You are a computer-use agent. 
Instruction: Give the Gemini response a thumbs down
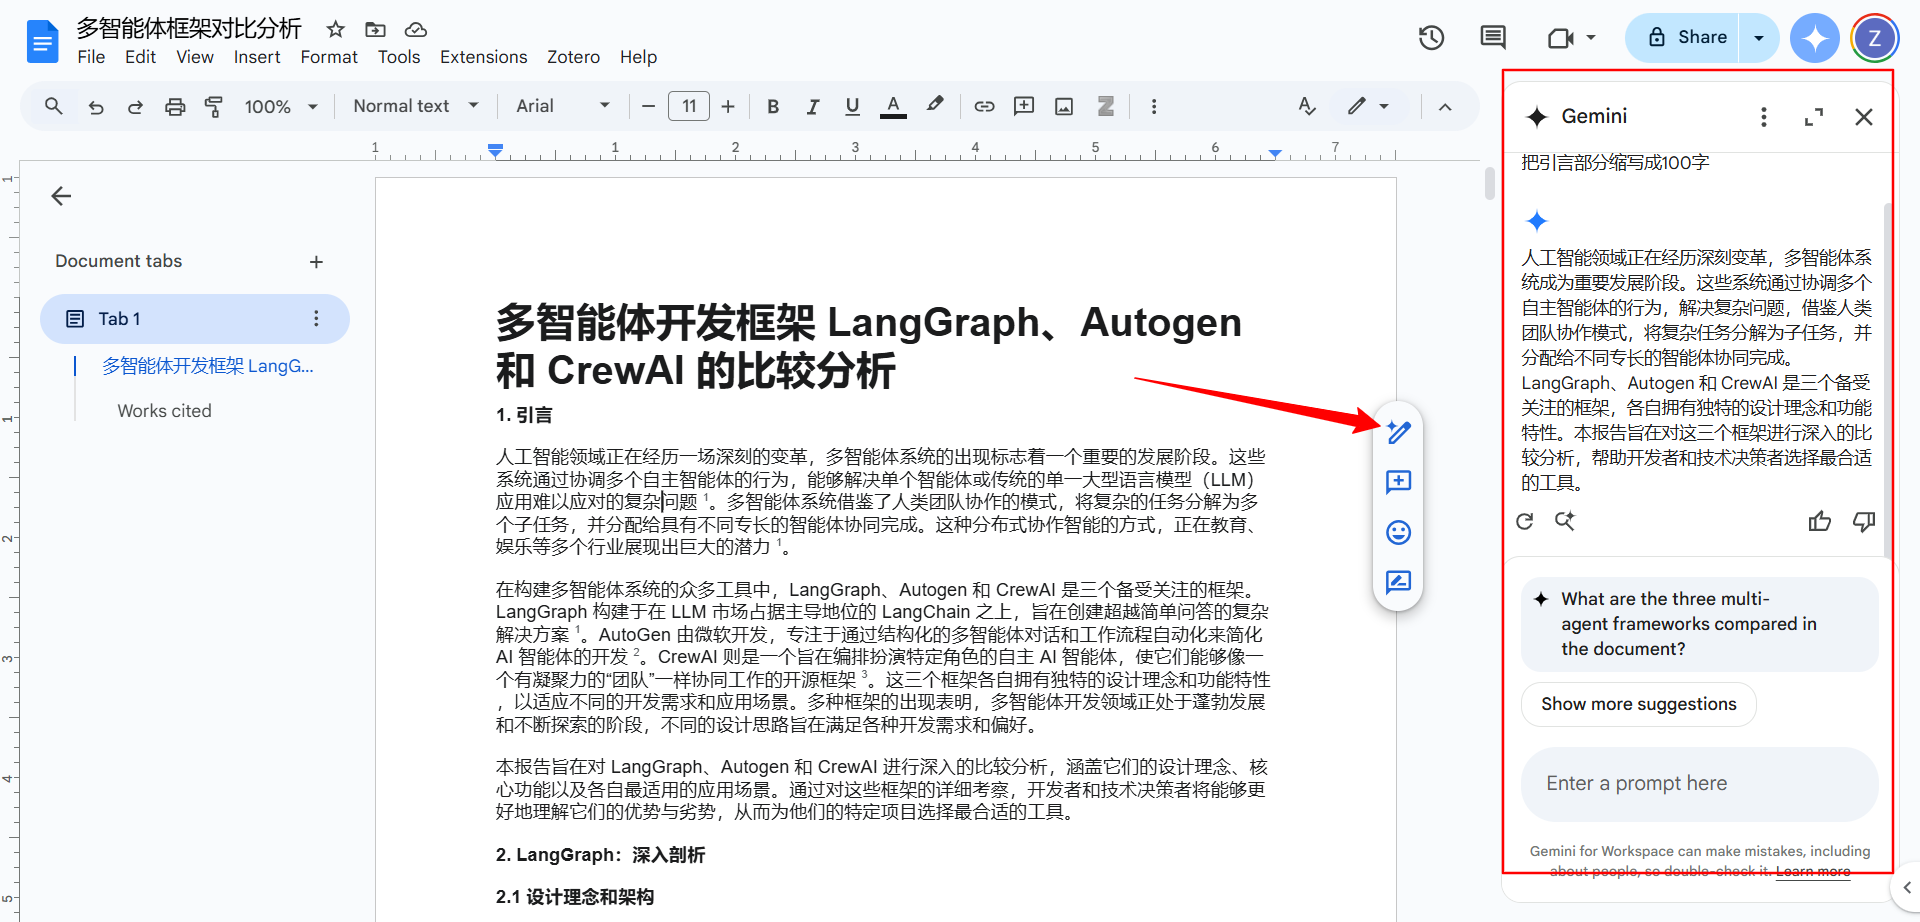tap(1864, 521)
